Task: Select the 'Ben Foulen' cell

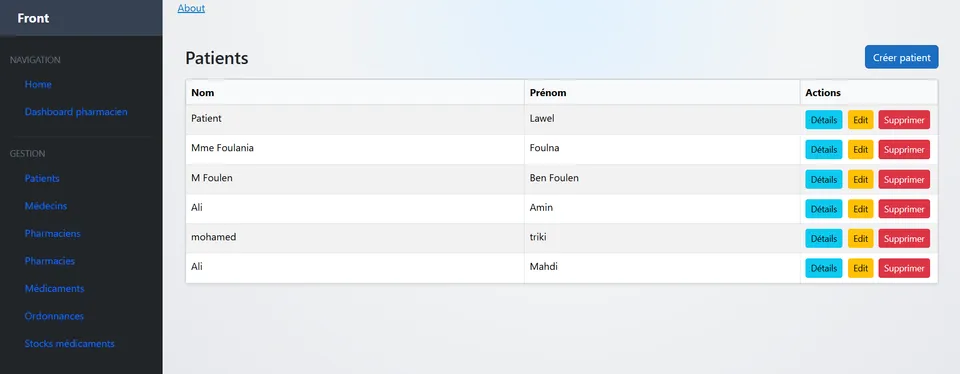Action: click(662, 179)
